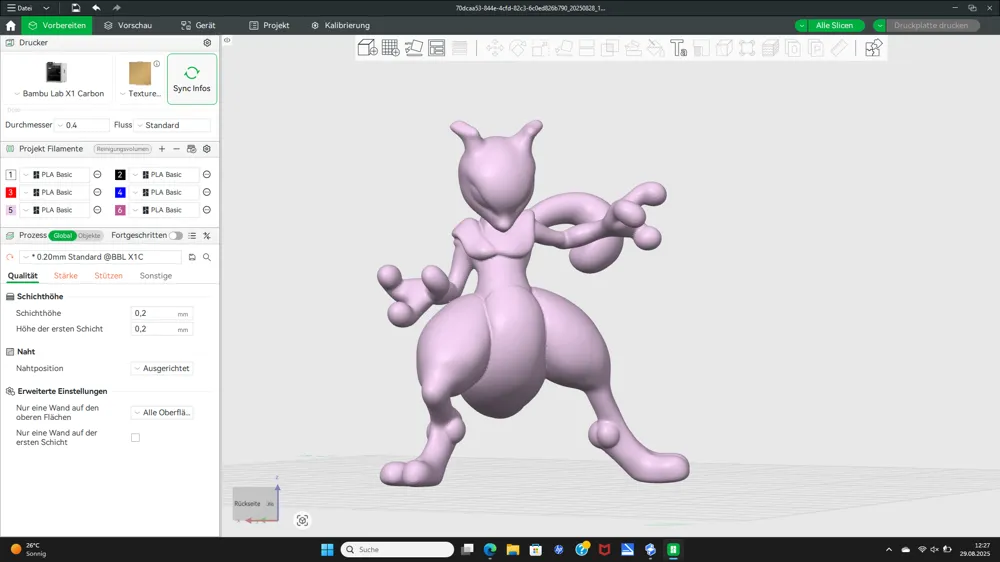
Task: Click the AMS sync icon beside filament gear
Action: tap(191, 149)
